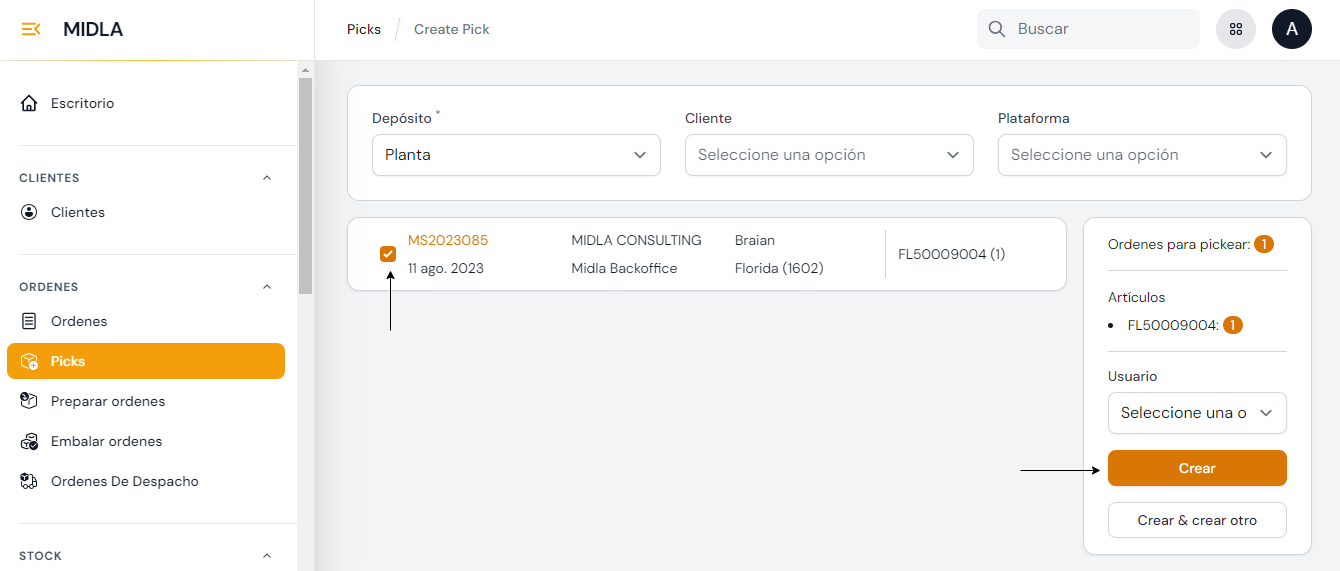Viewport: 1340px width, 571px height.
Task: Collapse sidebar using the orange menu icon
Action: (31, 29)
